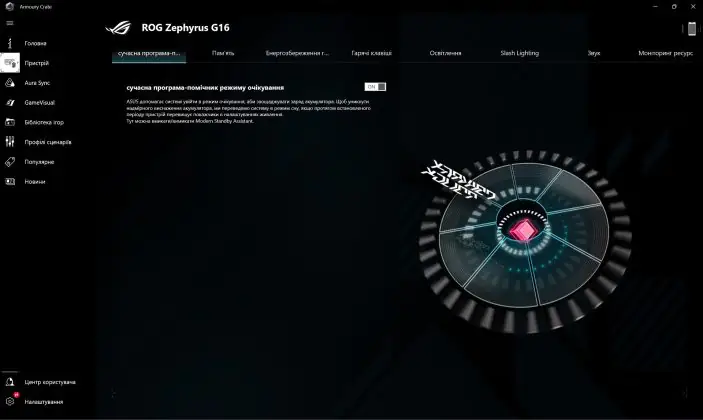
Task: Open the GameVisual display icon
Action: 10,102
